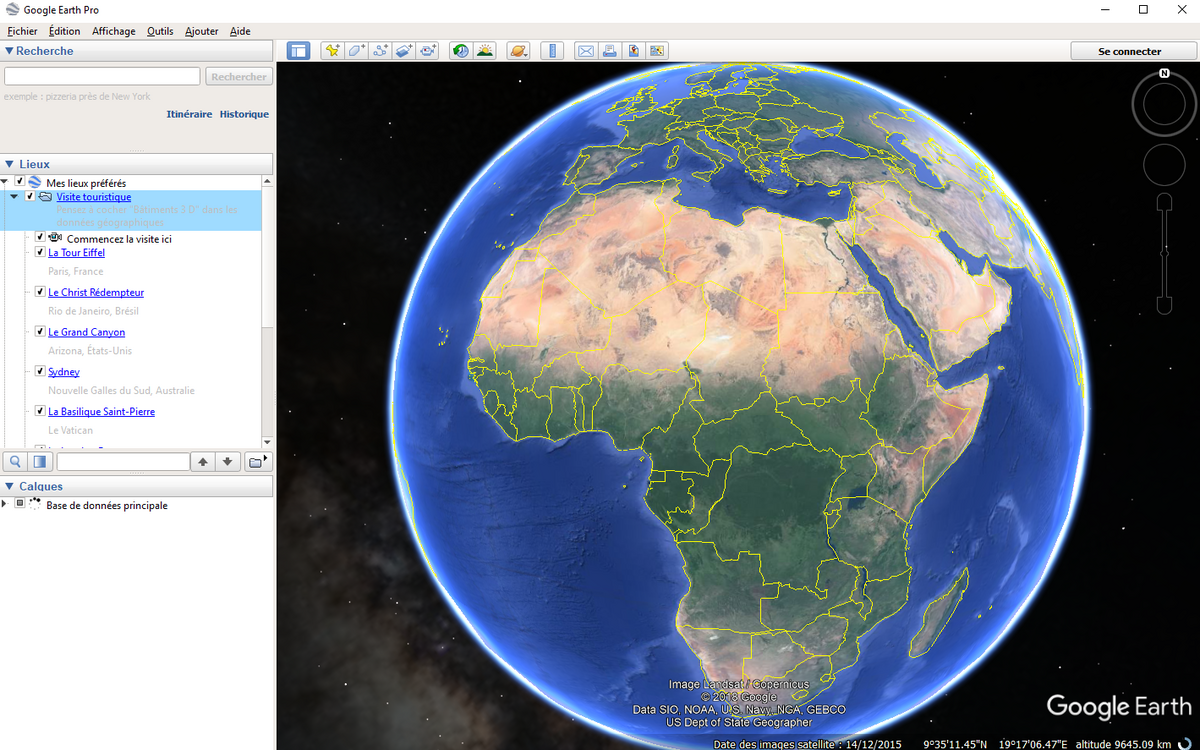Click the email icon to share view

click(x=586, y=50)
